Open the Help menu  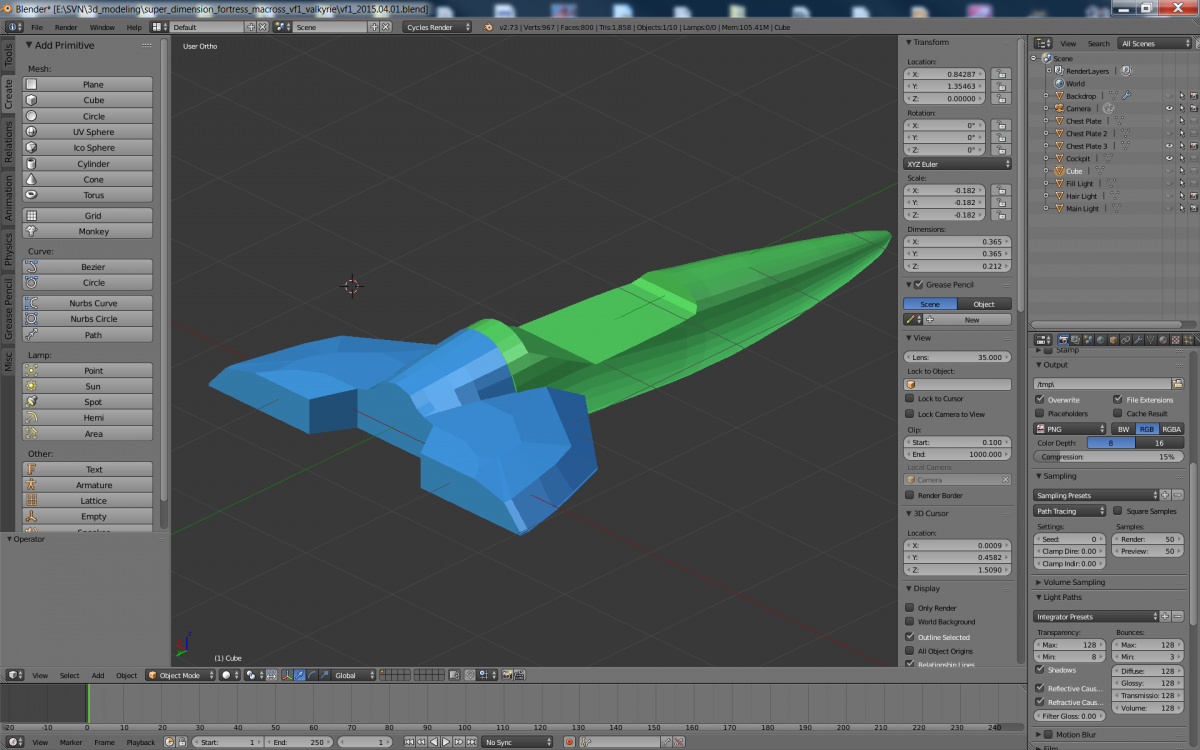click(134, 27)
